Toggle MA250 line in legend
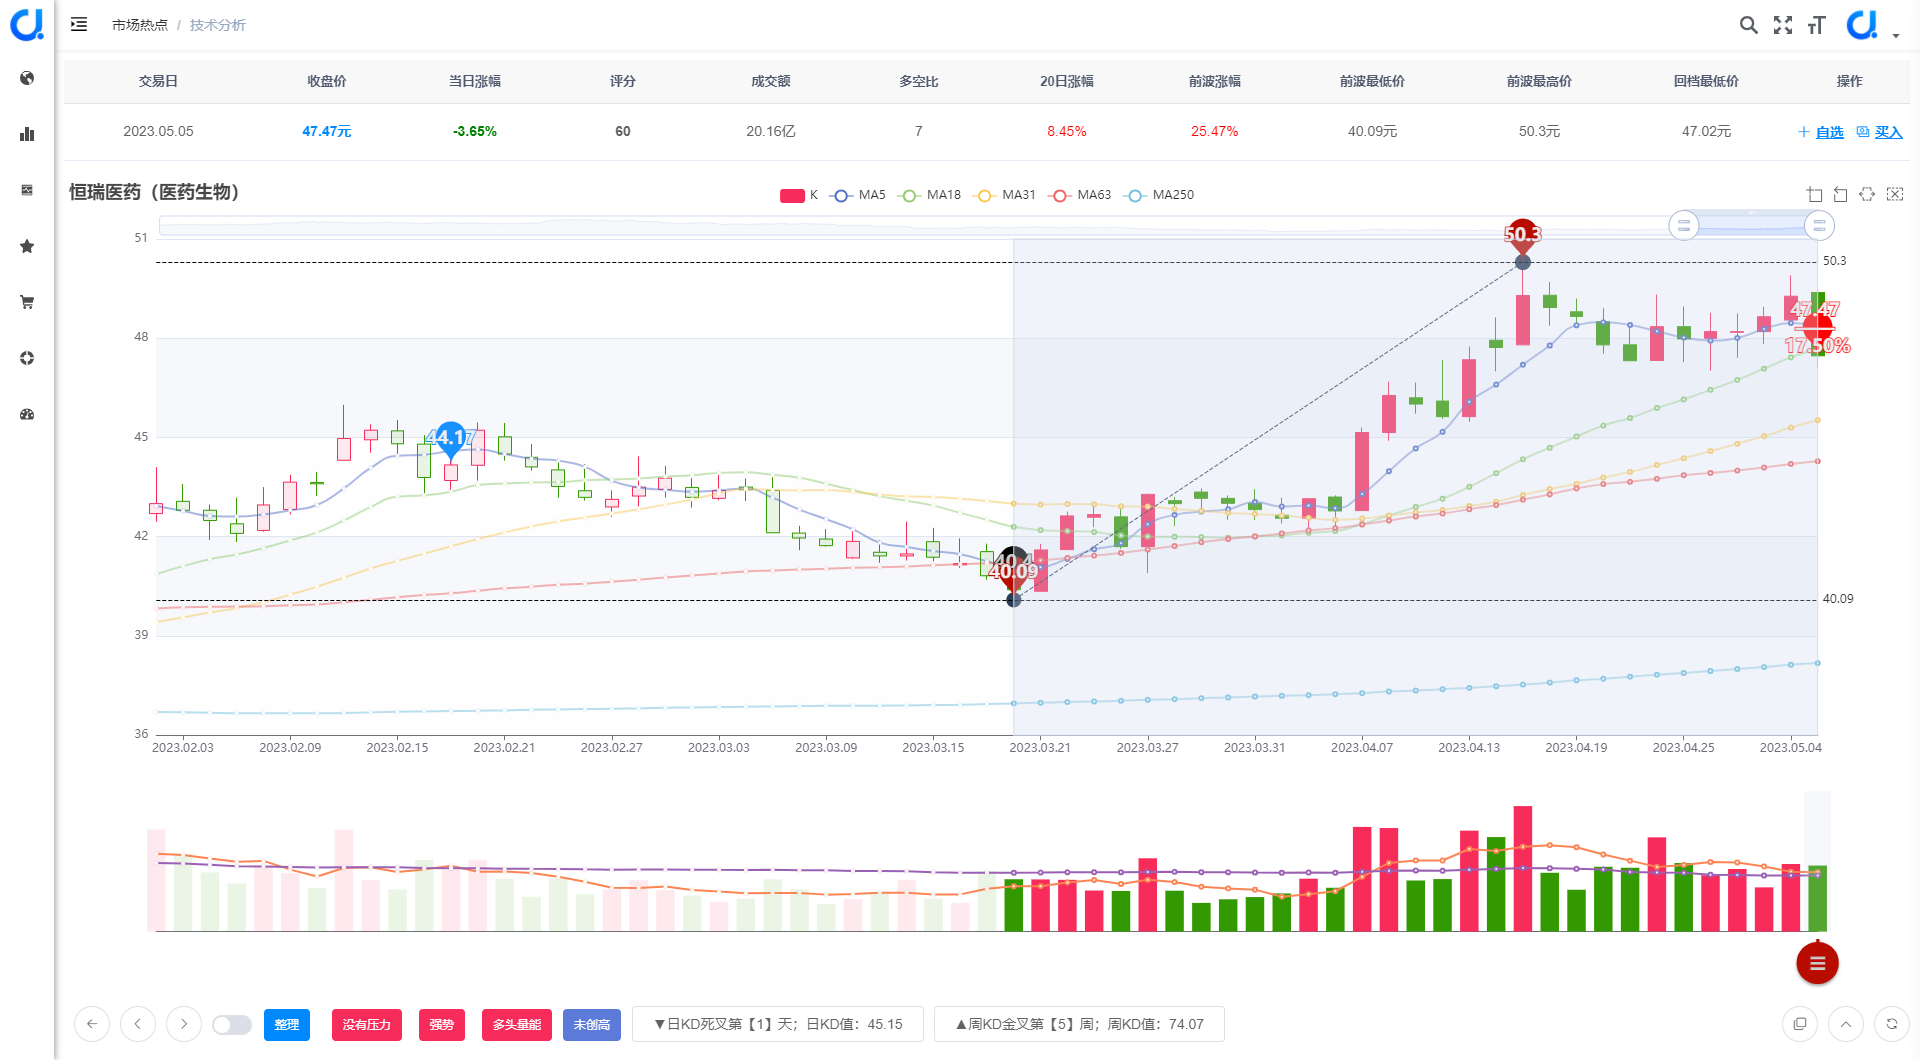1920x1060 pixels. tap(1159, 195)
